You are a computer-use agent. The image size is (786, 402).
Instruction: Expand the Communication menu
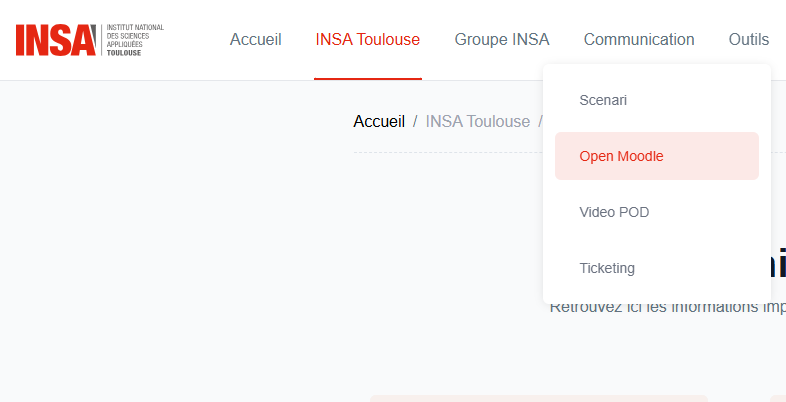point(639,40)
